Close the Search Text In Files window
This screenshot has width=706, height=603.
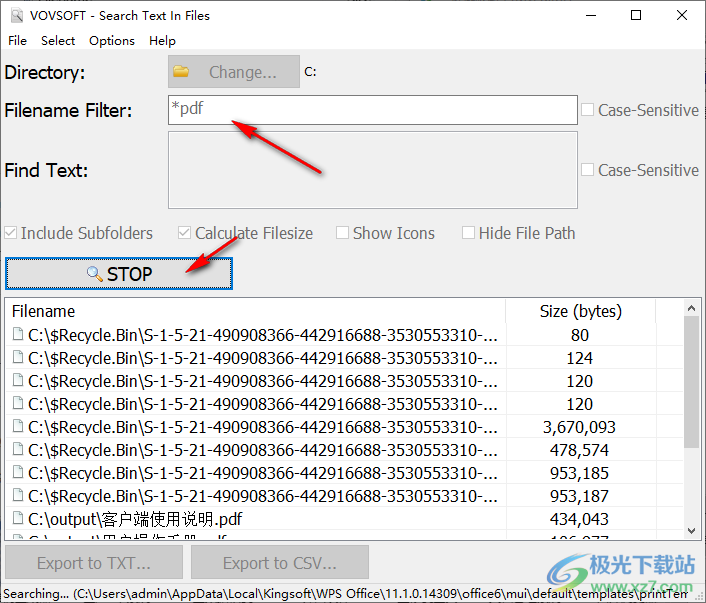click(x=682, y=16)
